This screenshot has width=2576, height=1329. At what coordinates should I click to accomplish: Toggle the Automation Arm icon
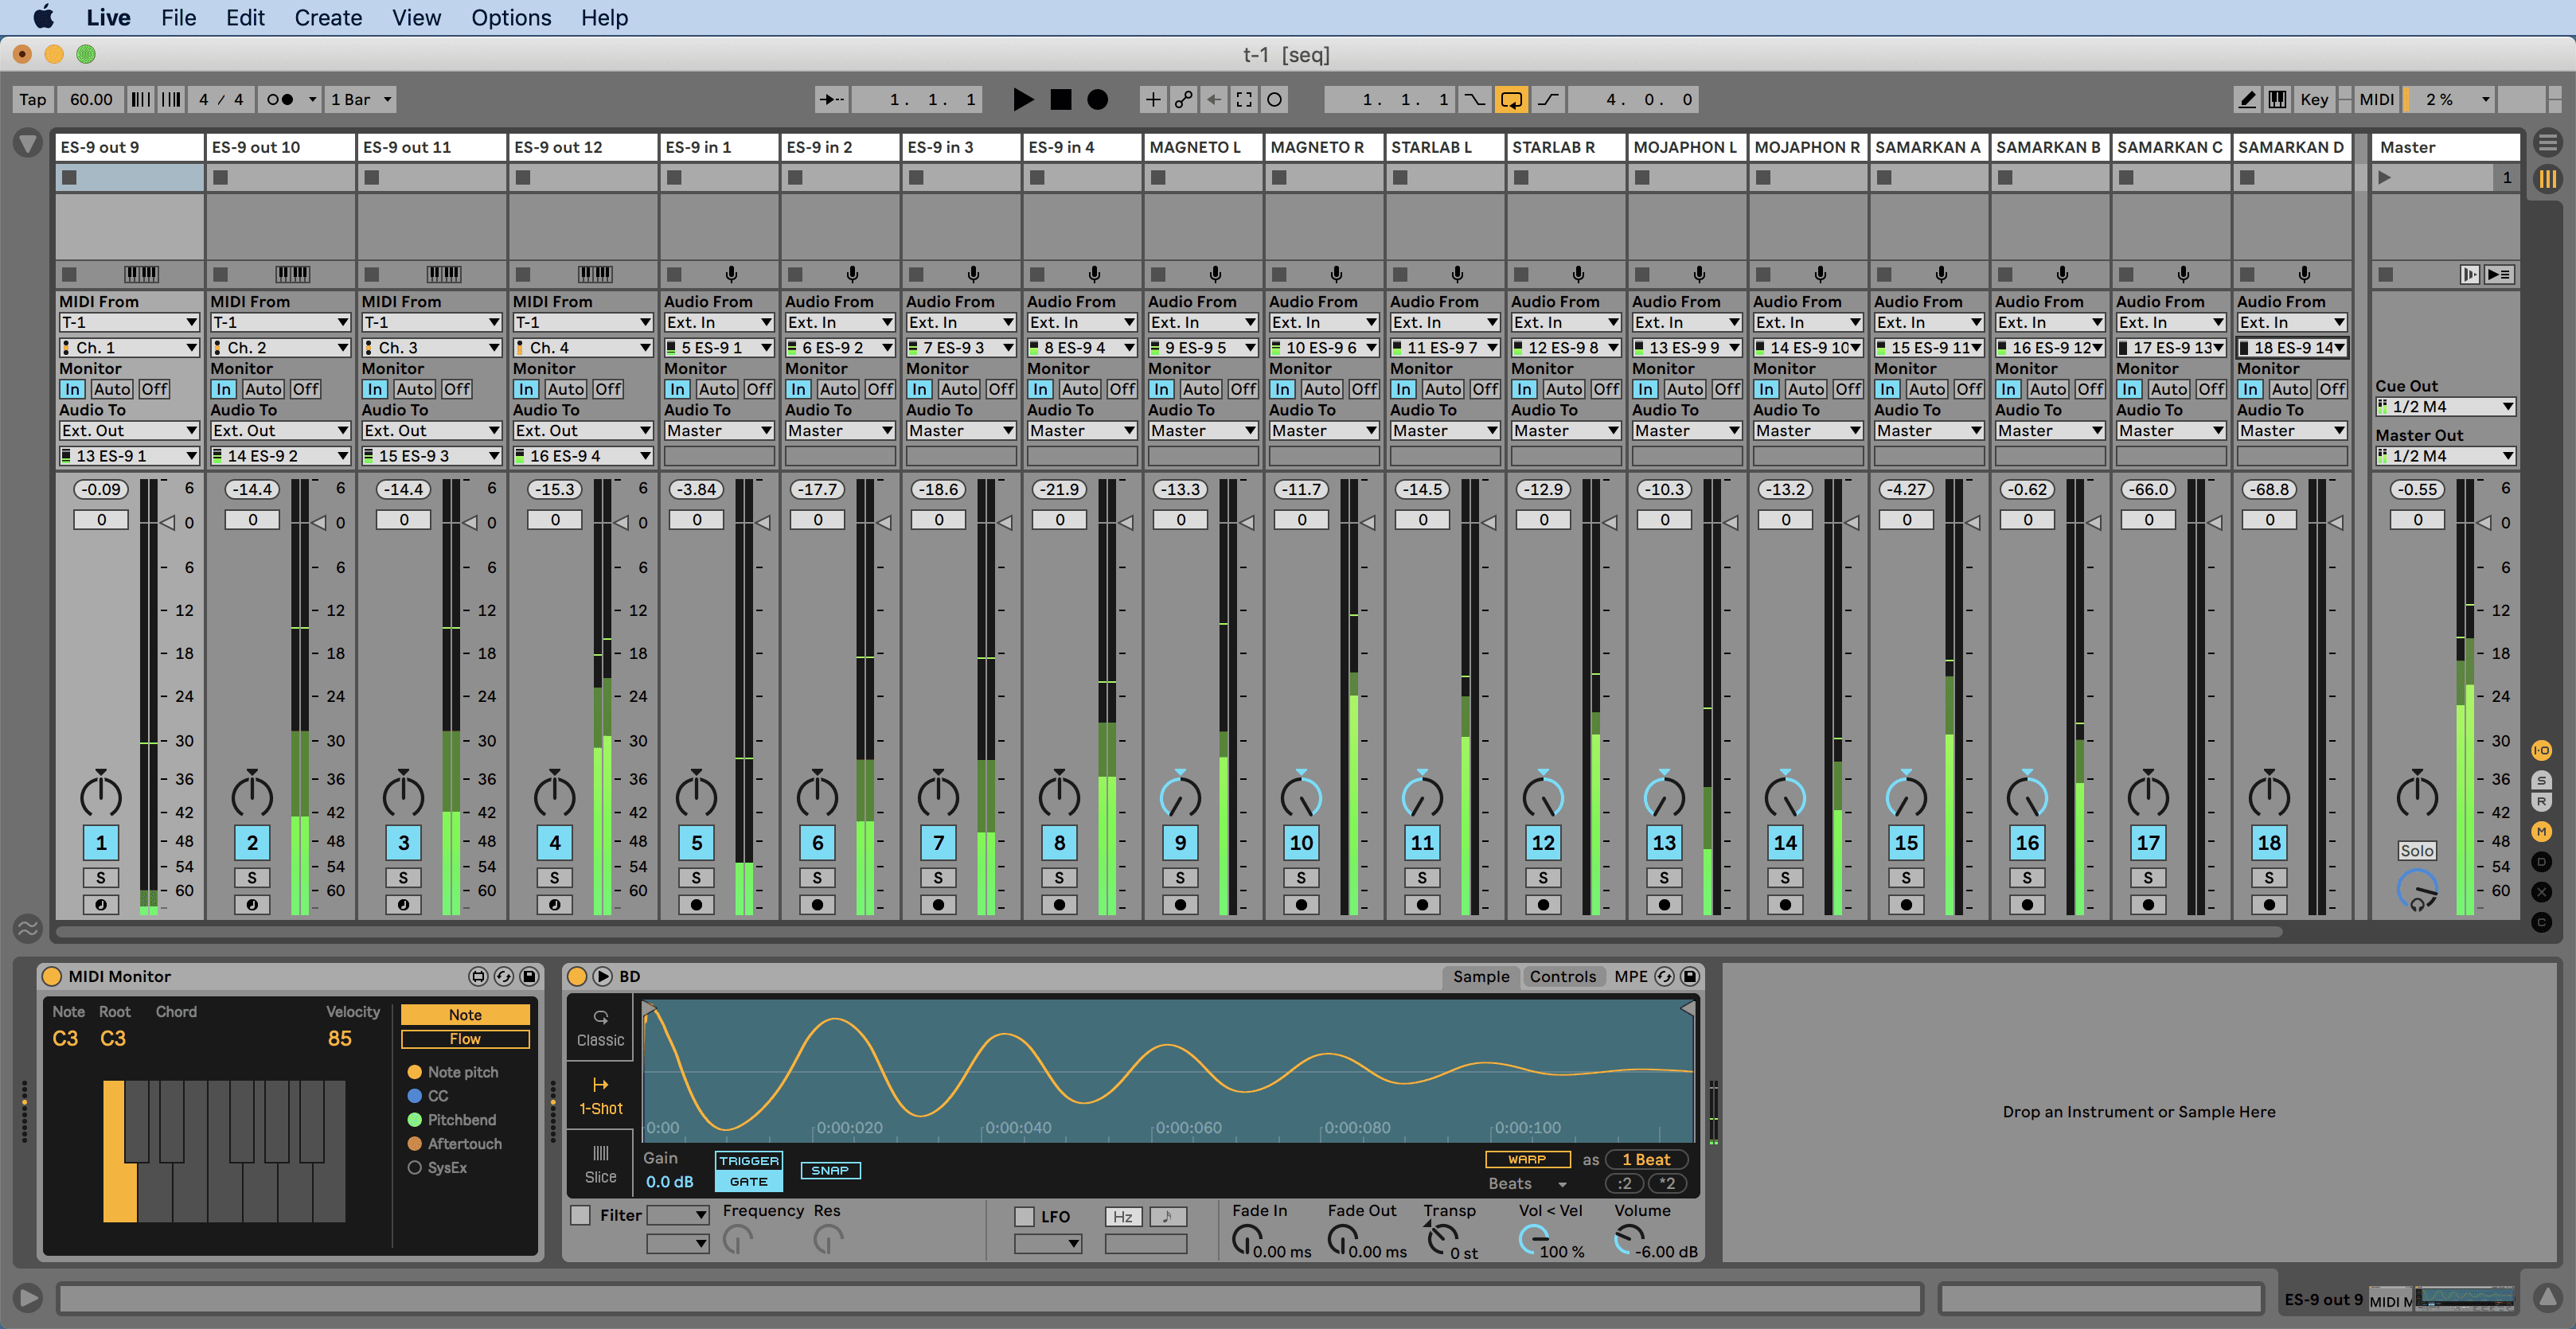pos(1183,99)
